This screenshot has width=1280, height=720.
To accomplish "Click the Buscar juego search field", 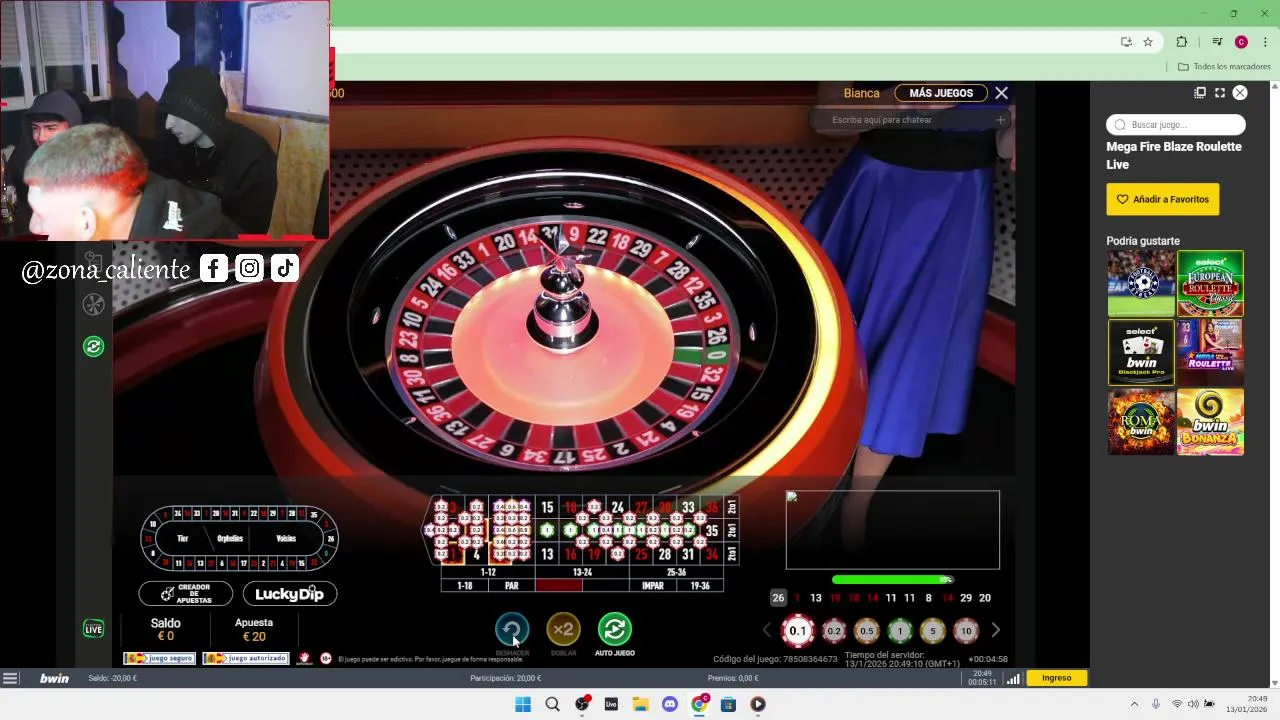I will tap(1176, 125).
